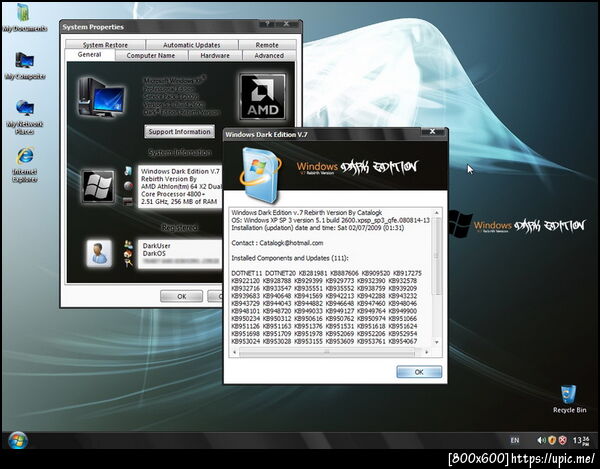
Task: Open the My Computer desktop icon
Action: click(25, 65)
